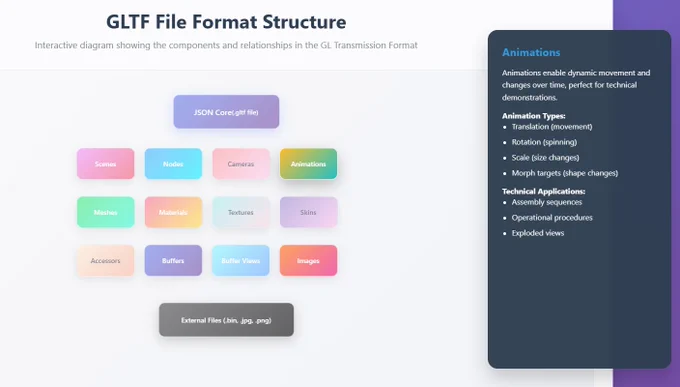The height and width of the screenshot is (387, 680).
Task: Click the Skins component box
Action: pos(308,212)
